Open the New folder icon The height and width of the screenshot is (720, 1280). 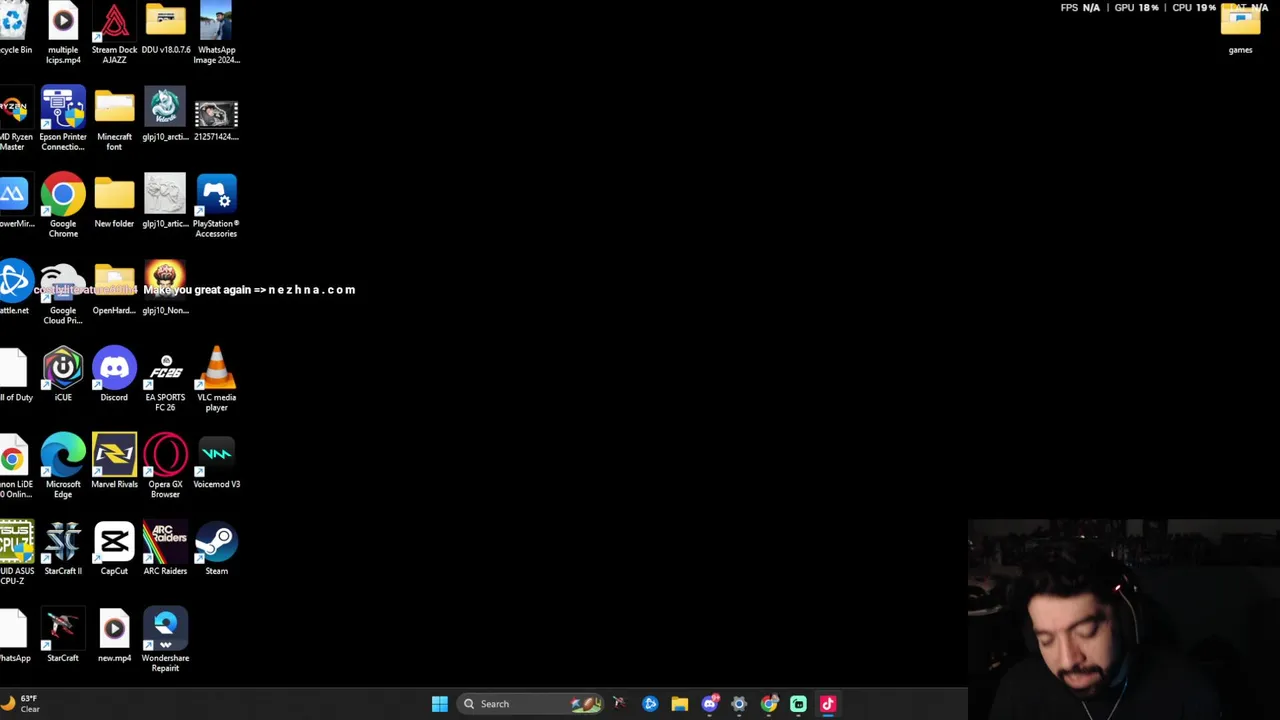tap(114, 202)
